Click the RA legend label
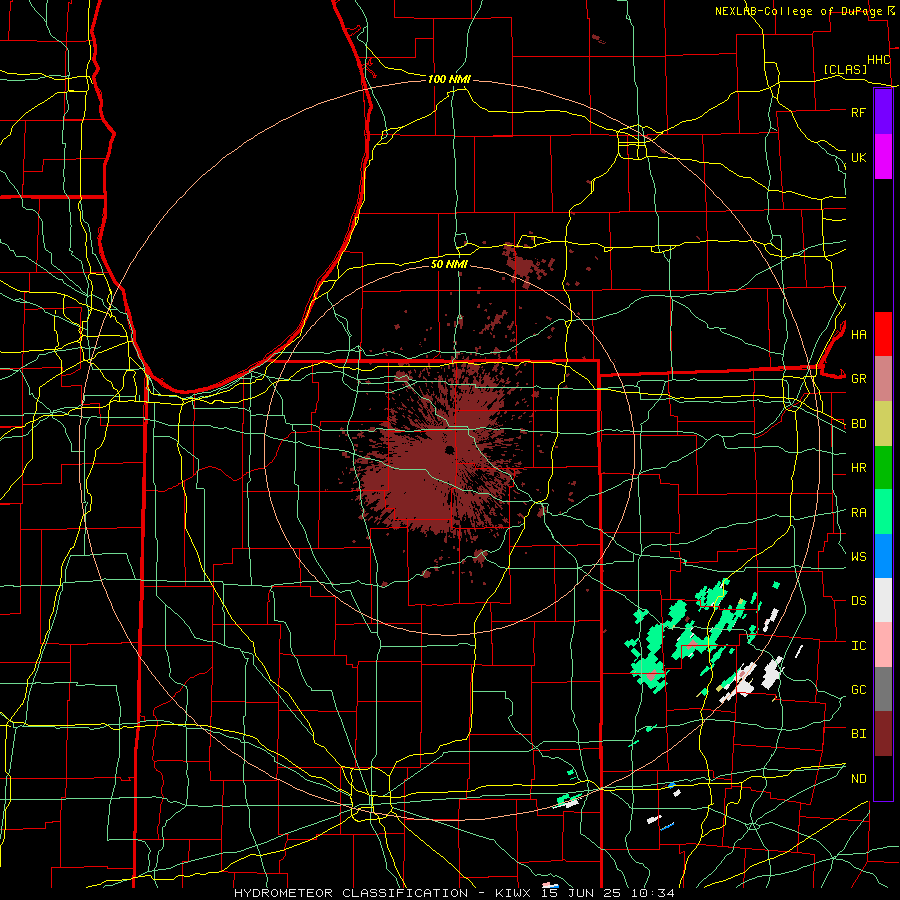The image size is (900, 900). click(858, 513)
